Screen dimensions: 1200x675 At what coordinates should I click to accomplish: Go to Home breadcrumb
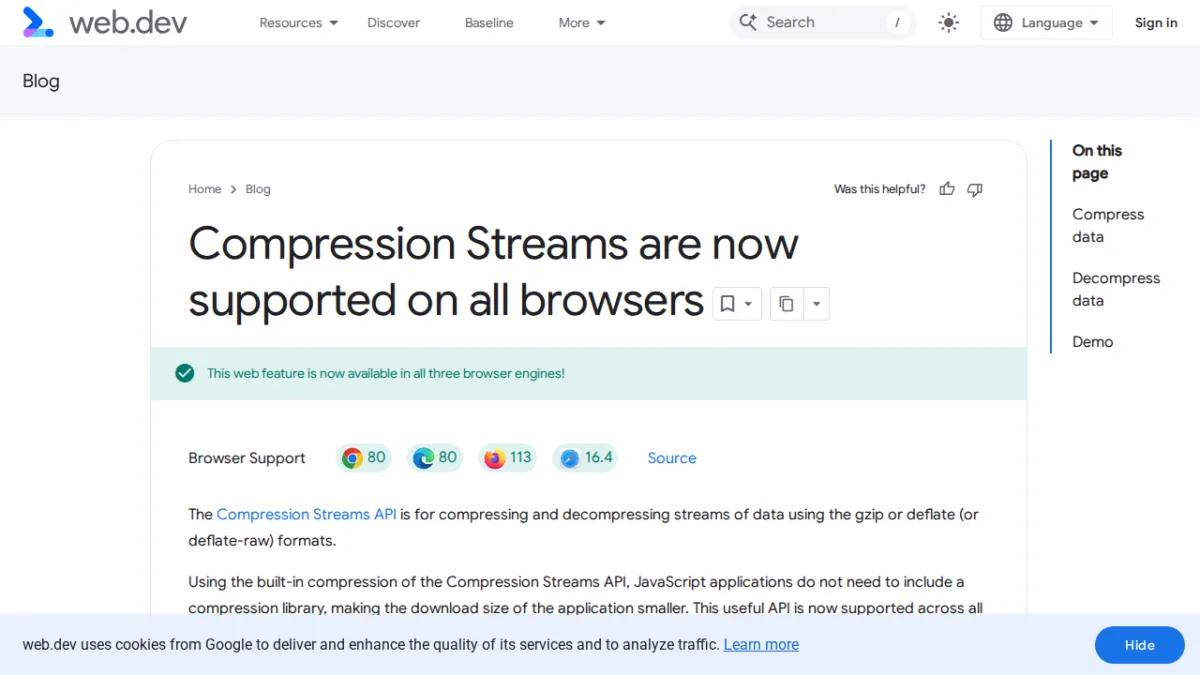[x=205, y=189]
